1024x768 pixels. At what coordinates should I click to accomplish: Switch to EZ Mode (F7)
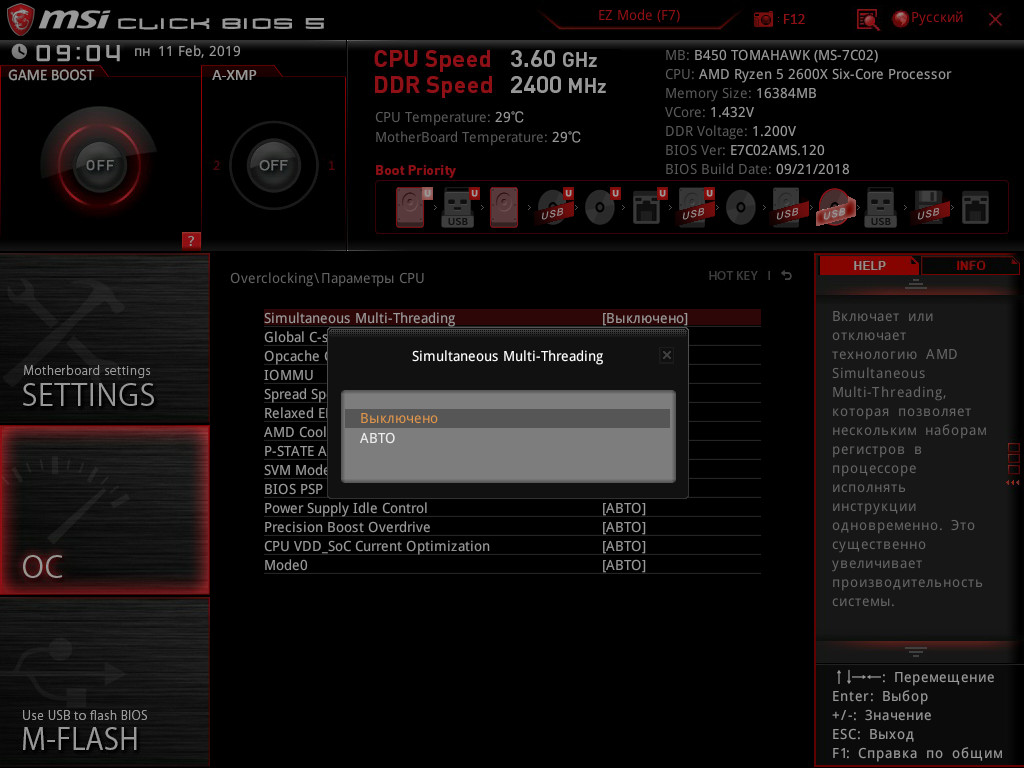click(x=639, y=16)
